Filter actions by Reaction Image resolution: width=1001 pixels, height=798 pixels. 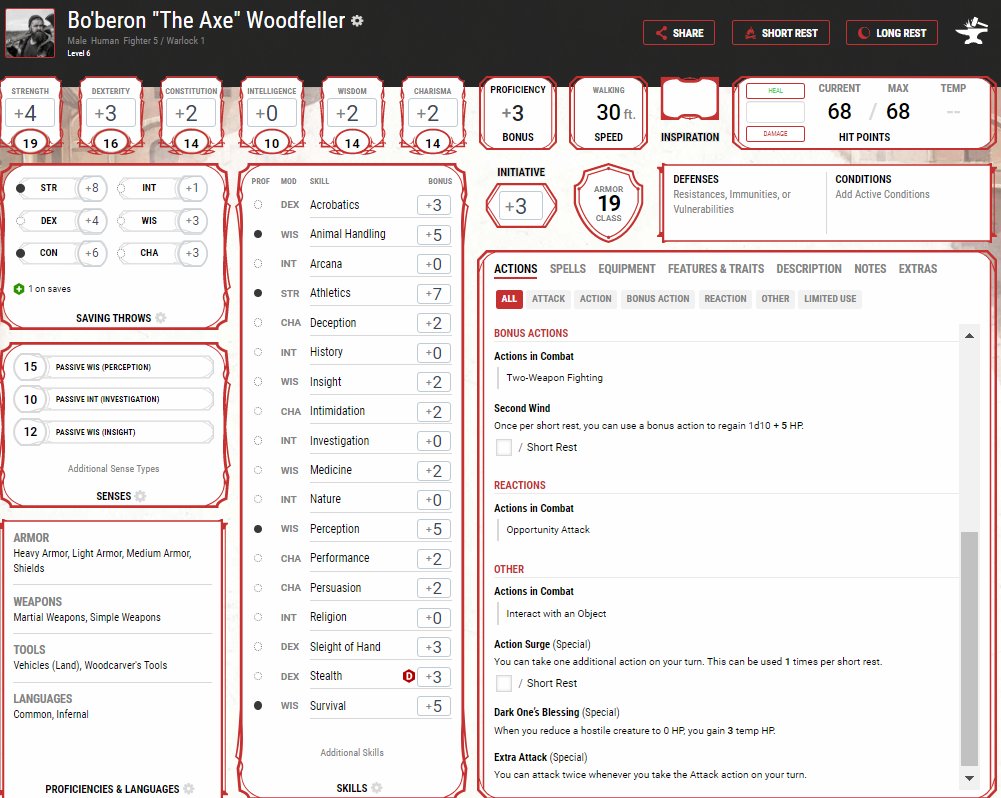pos(725,299)
